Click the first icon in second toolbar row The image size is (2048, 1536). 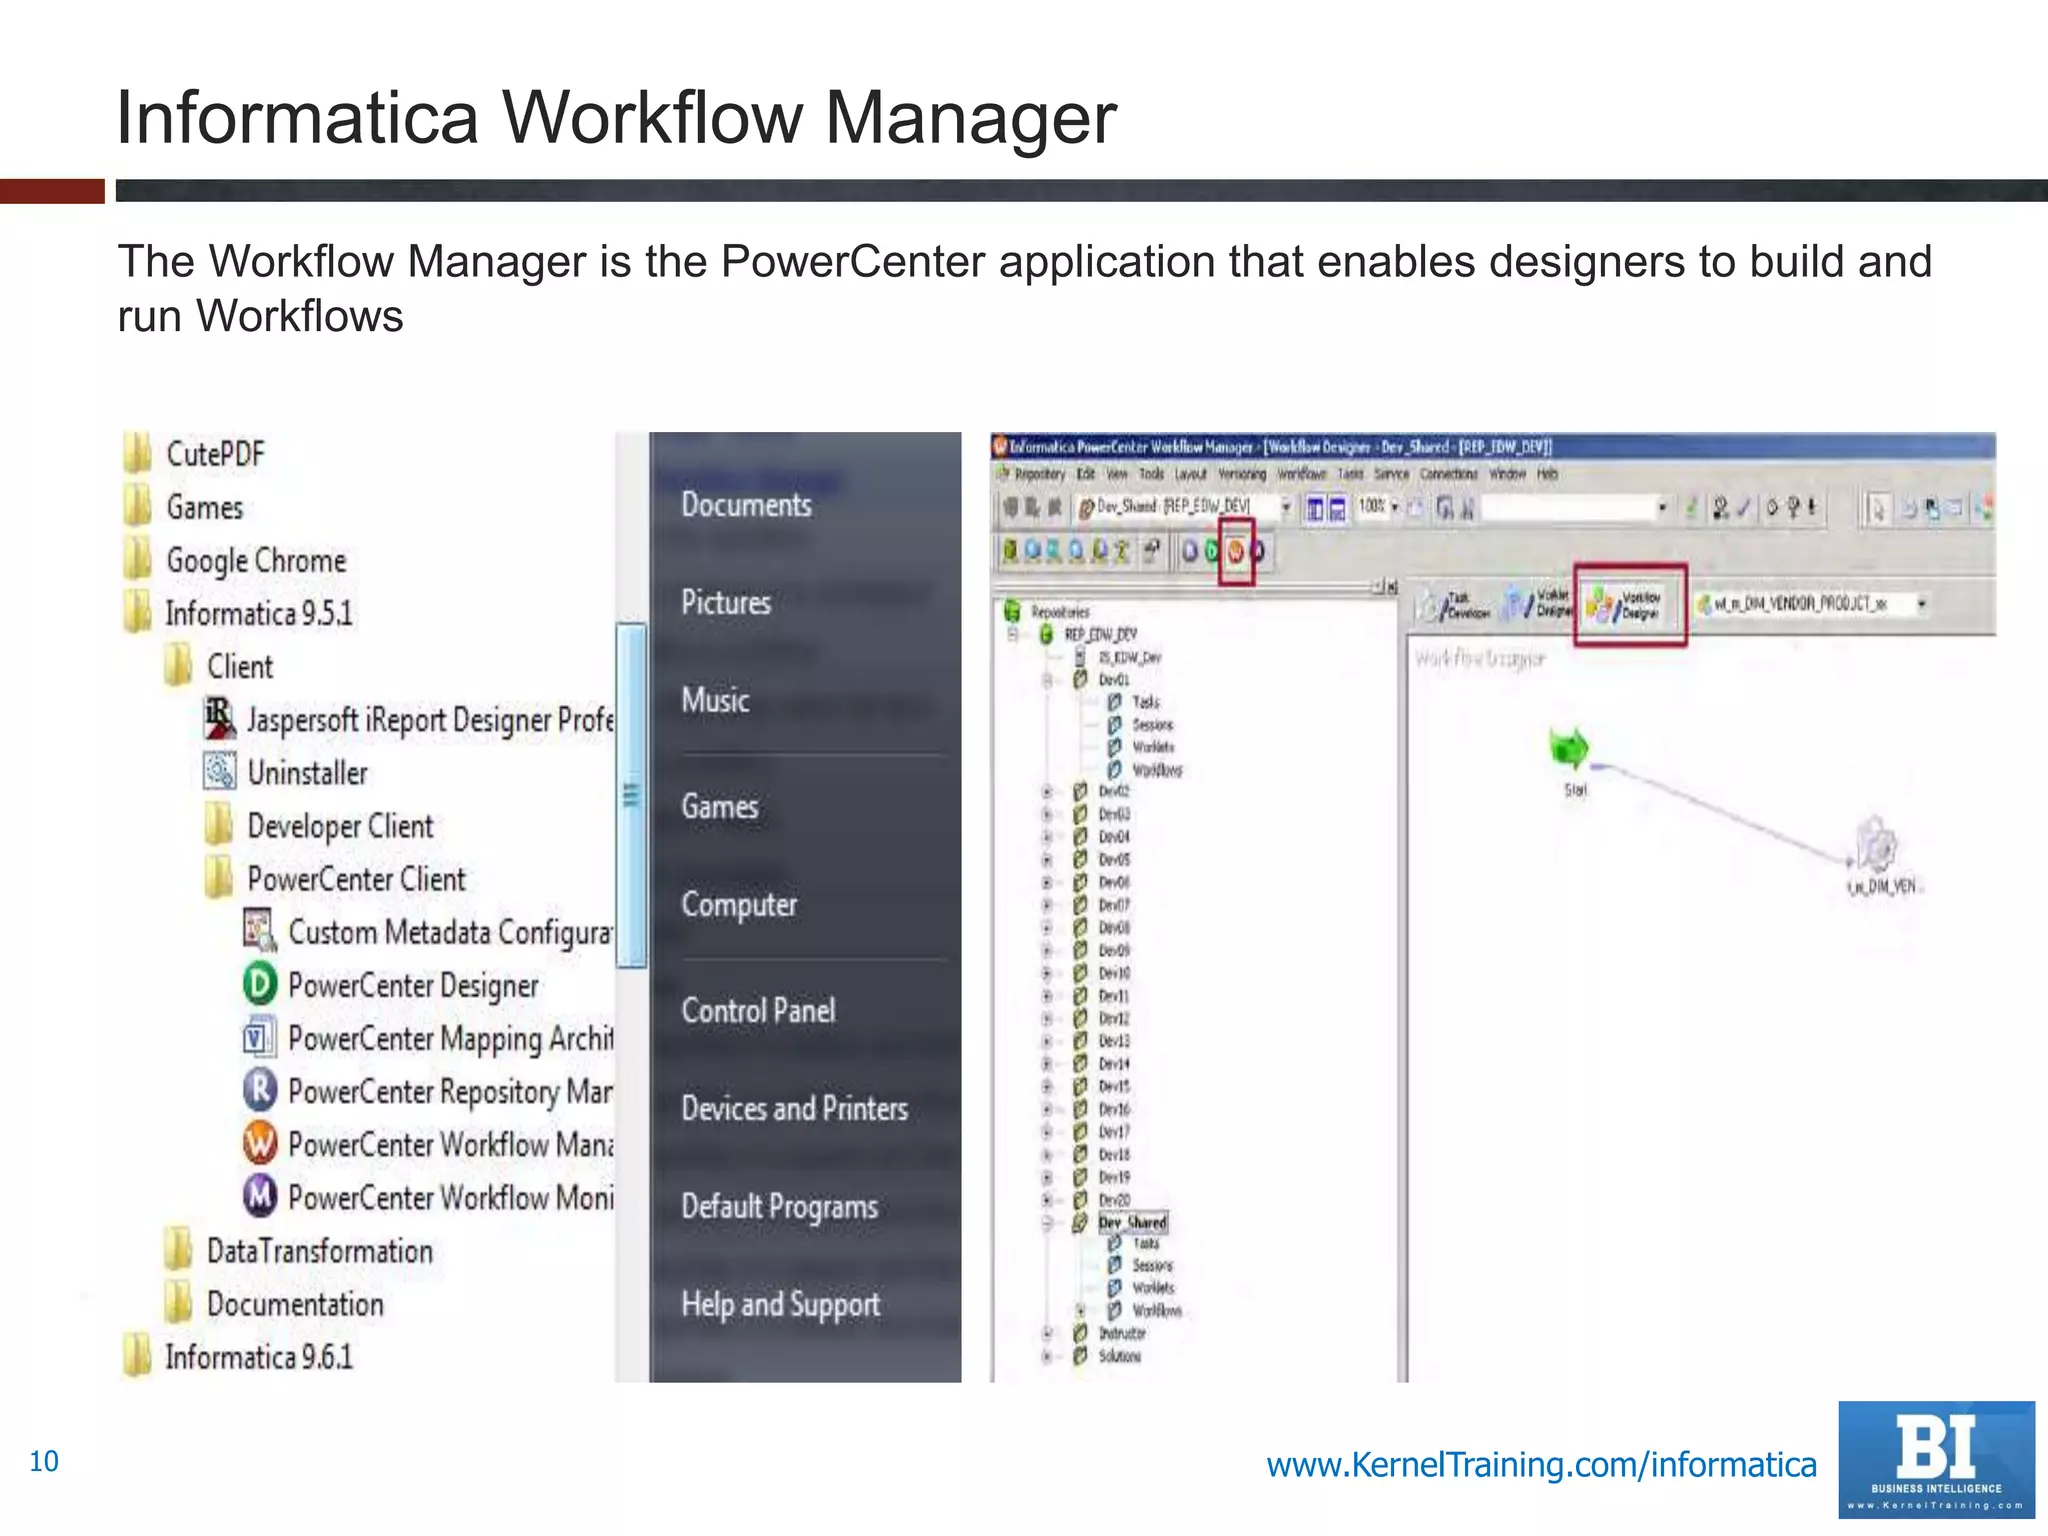(1010, 551)
